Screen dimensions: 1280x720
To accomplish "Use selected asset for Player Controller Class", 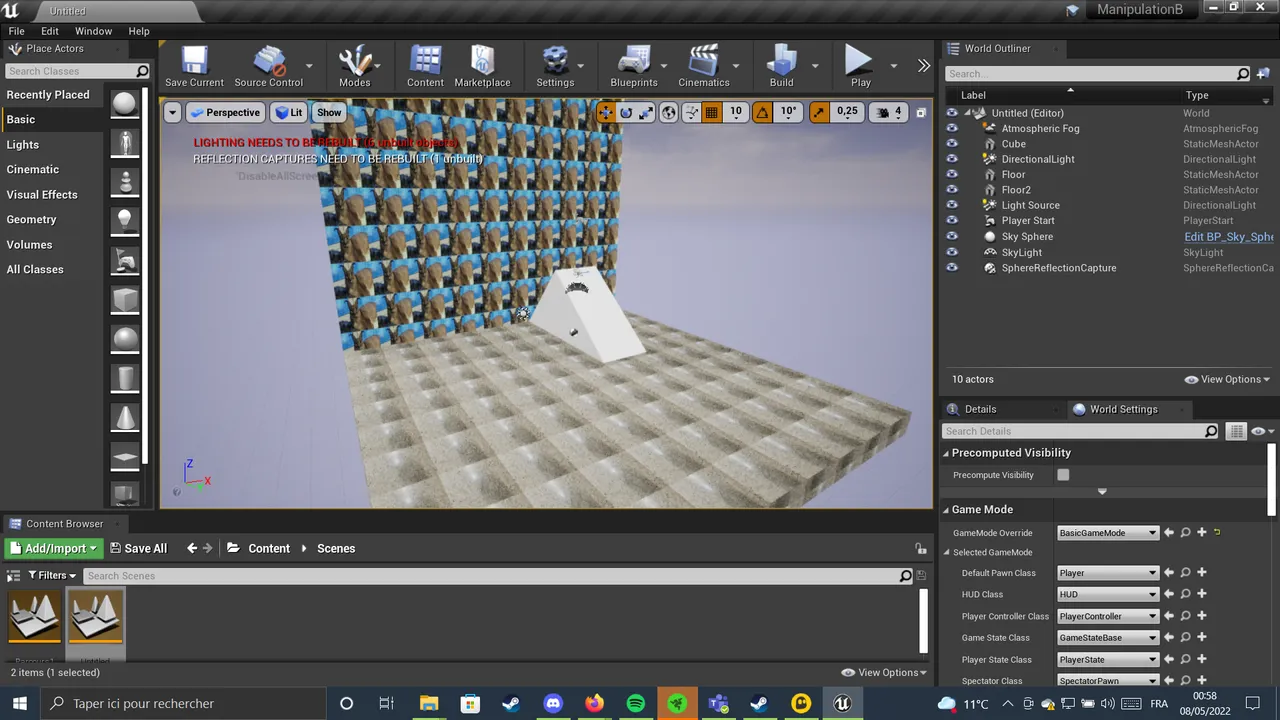I will pos(1168,616).
